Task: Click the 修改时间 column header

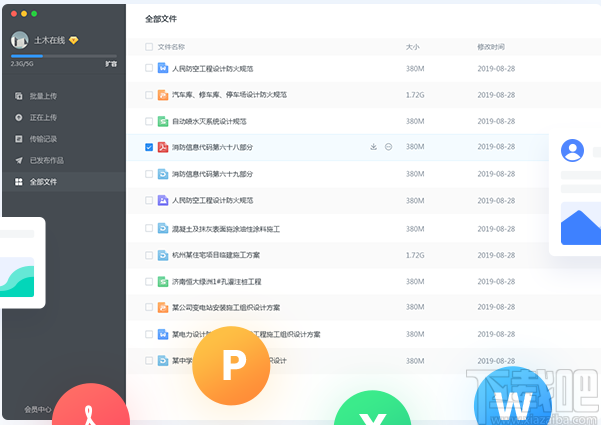Action: [x=491, y=47]
